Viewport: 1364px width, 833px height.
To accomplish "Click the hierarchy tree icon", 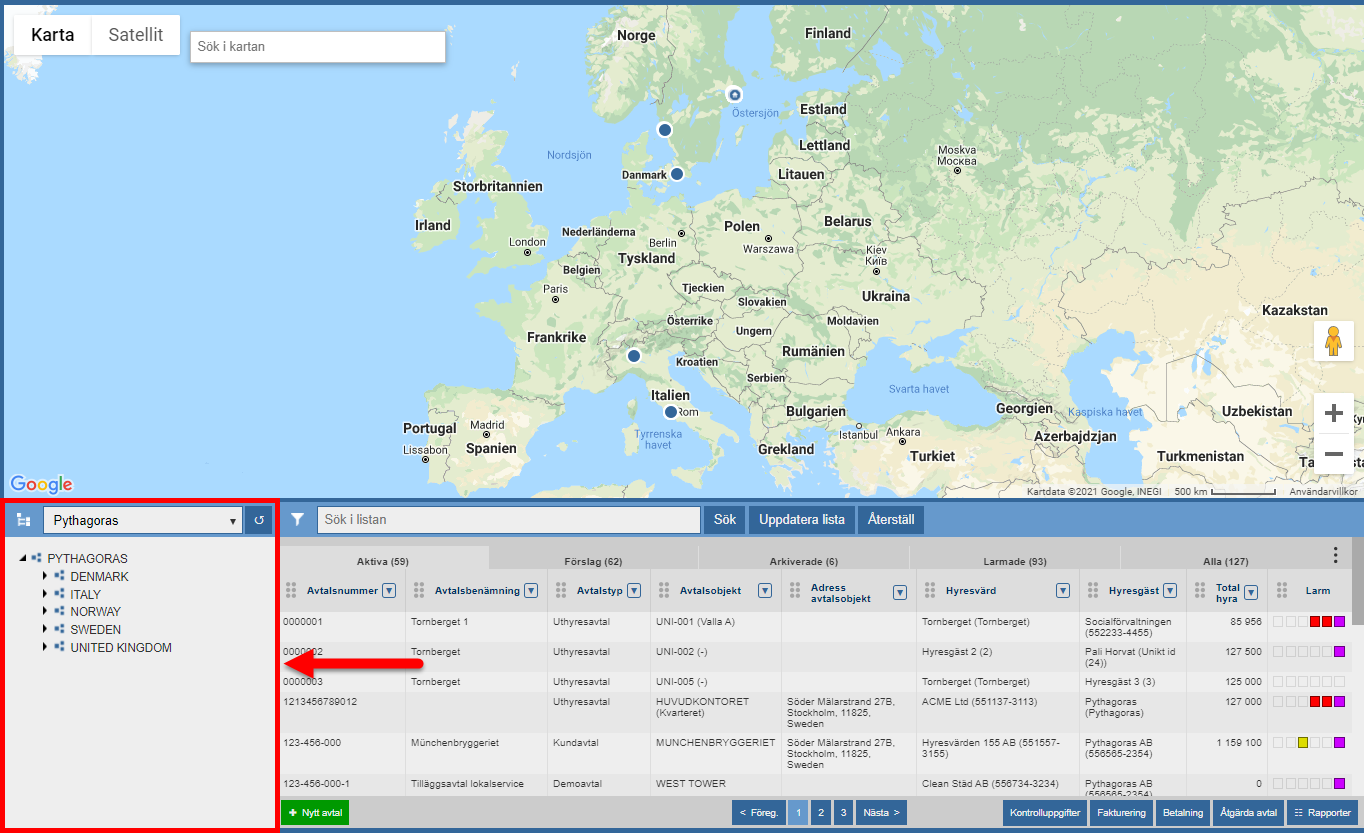I will 23,520.
